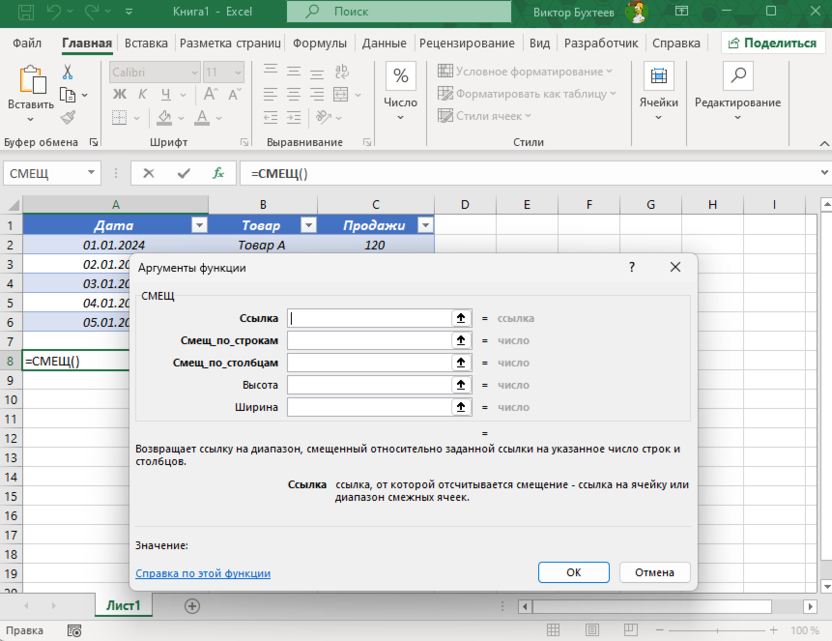Open Стили ячеек dropdown
Image resolution: width=832 pixels, height=641 pixels.
484,116
